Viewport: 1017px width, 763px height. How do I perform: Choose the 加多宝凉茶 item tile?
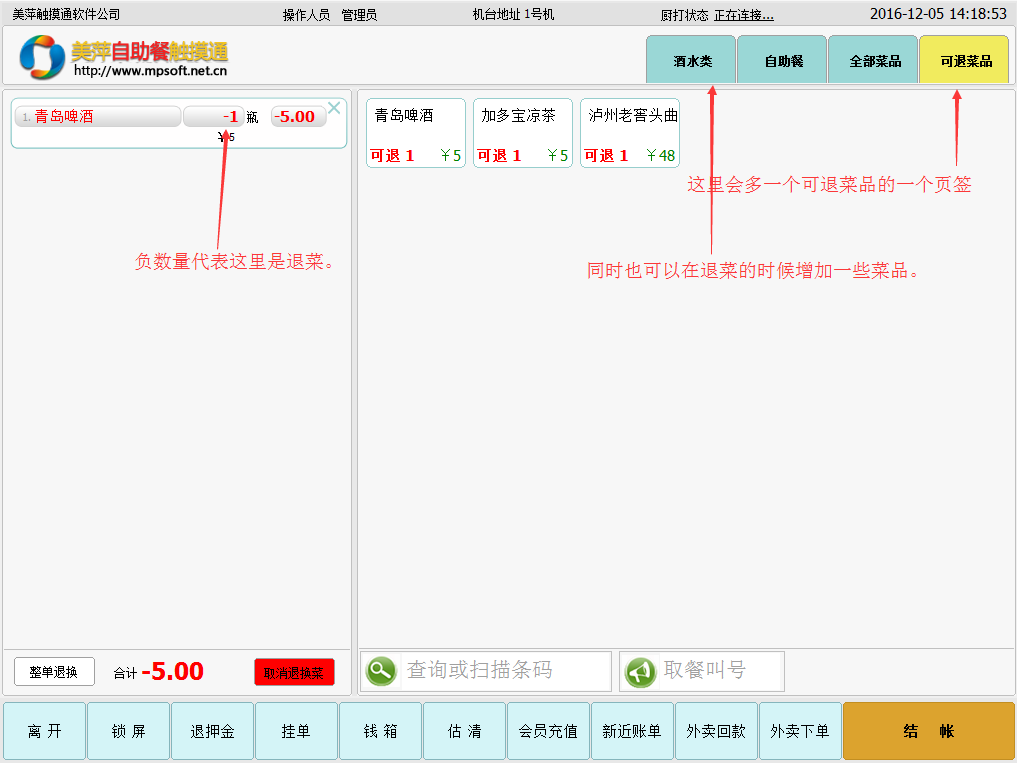coord(522,133)
